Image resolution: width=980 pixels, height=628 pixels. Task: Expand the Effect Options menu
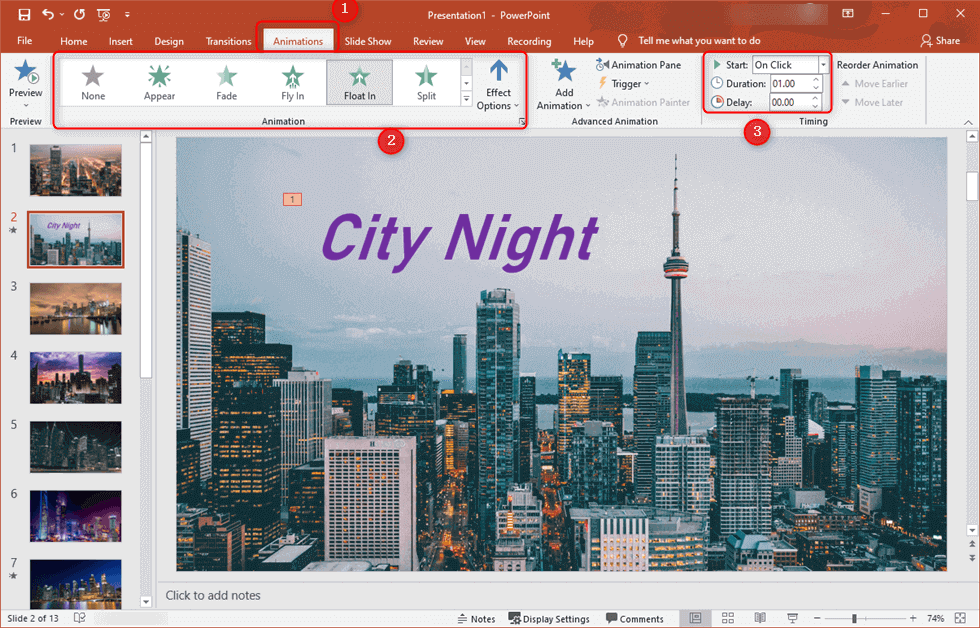[498, 85]
